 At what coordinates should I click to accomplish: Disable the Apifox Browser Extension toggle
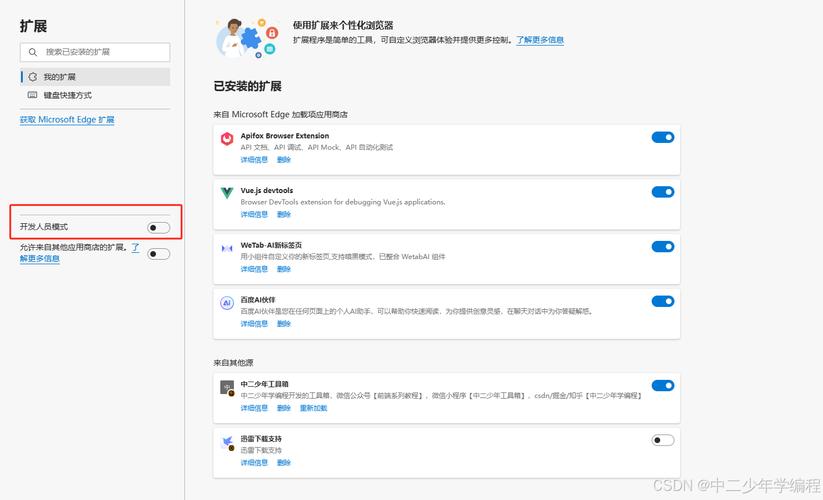(x=663, y=137)
